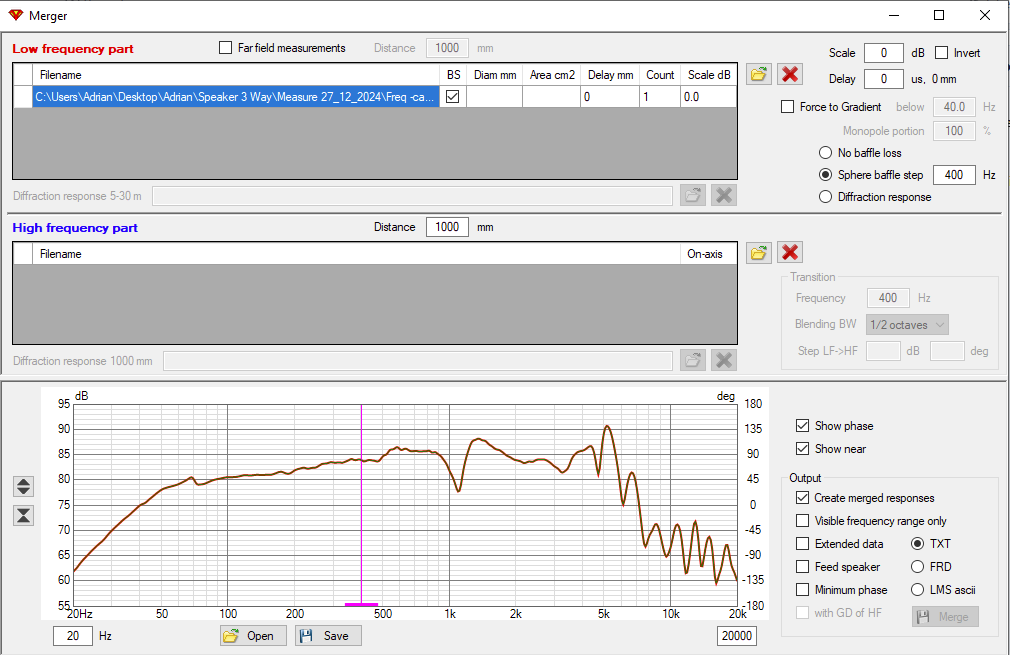Select the low frequency file path row
The width and height of the screenshot is (1010, 655).
(236, 97)
